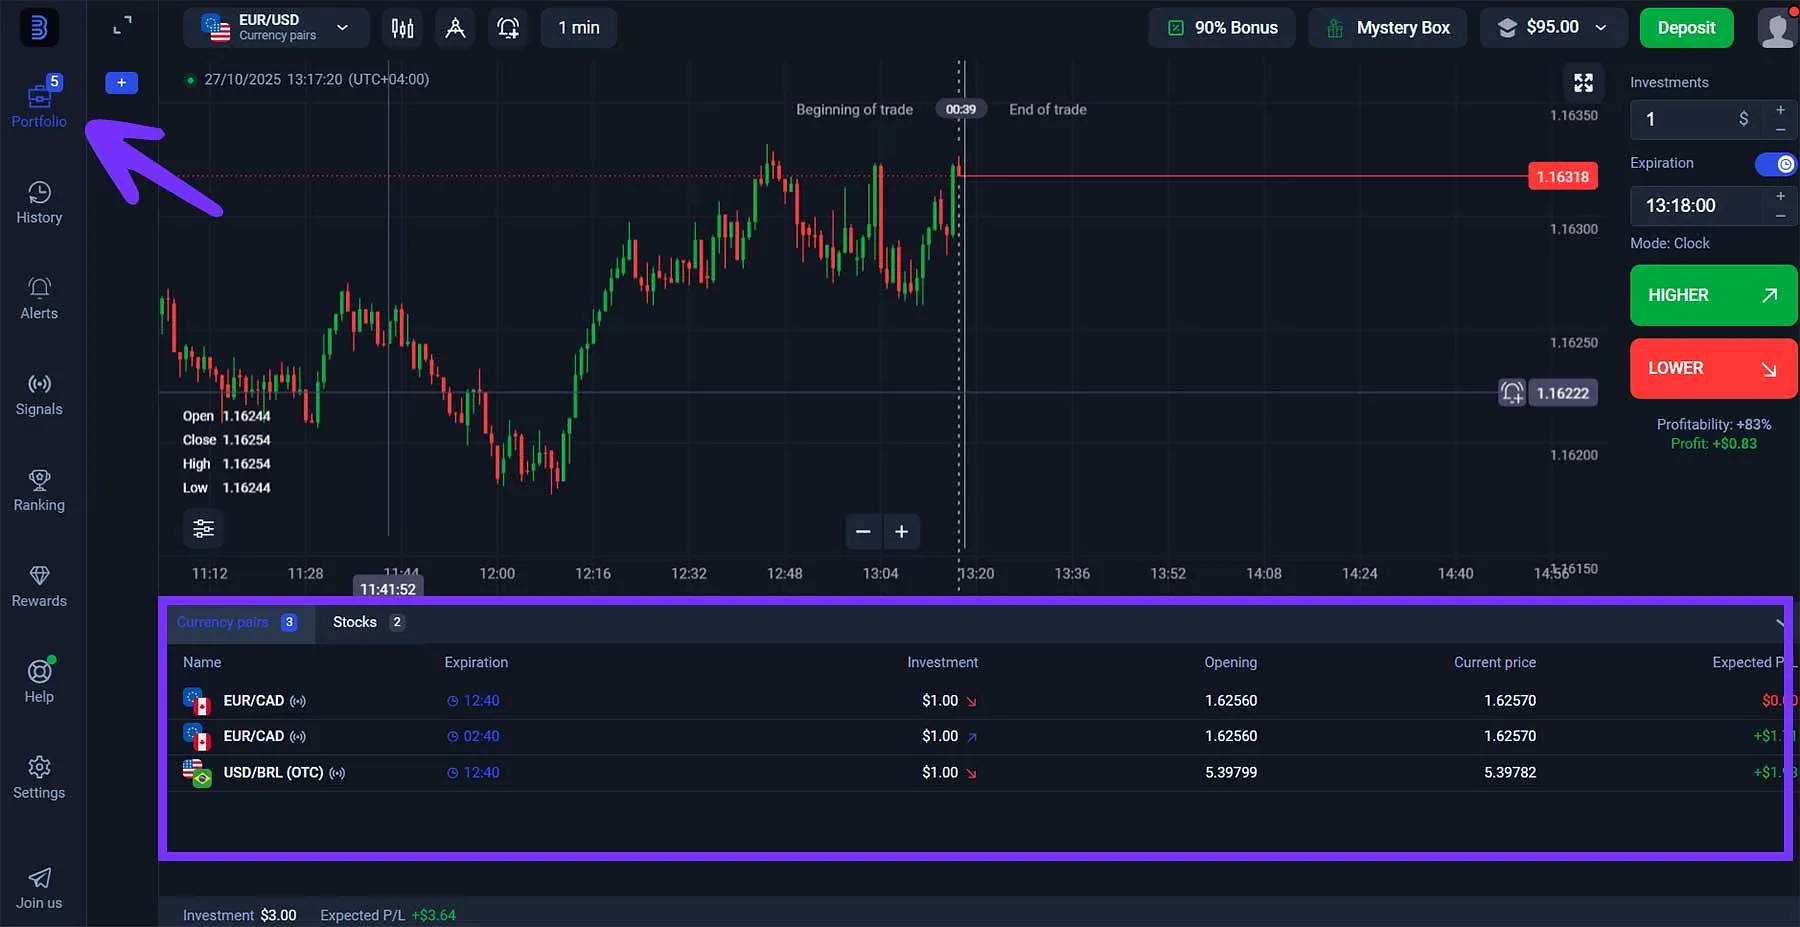Disable the Expiration clock toggle

pos(1777,164)
